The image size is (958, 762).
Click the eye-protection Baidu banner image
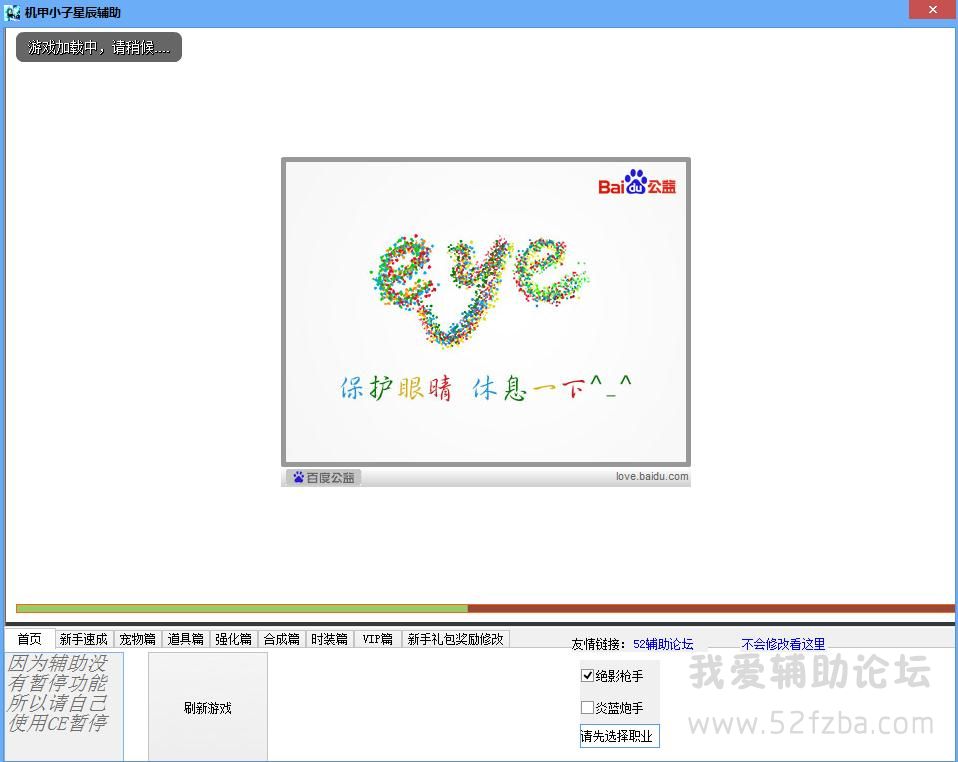[486, 312]
